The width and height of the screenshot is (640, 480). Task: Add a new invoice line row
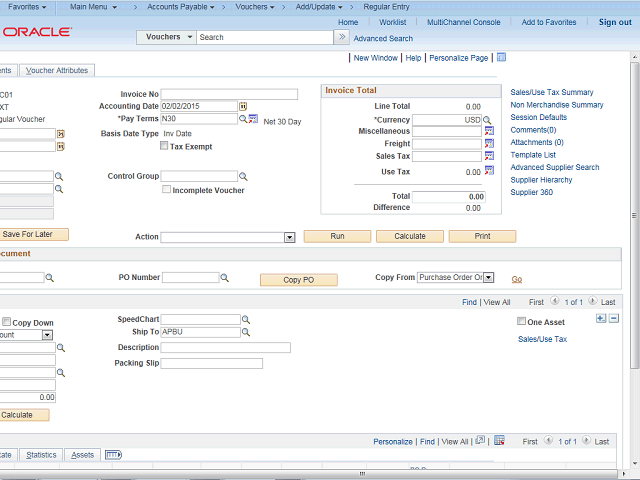[600, 319]
